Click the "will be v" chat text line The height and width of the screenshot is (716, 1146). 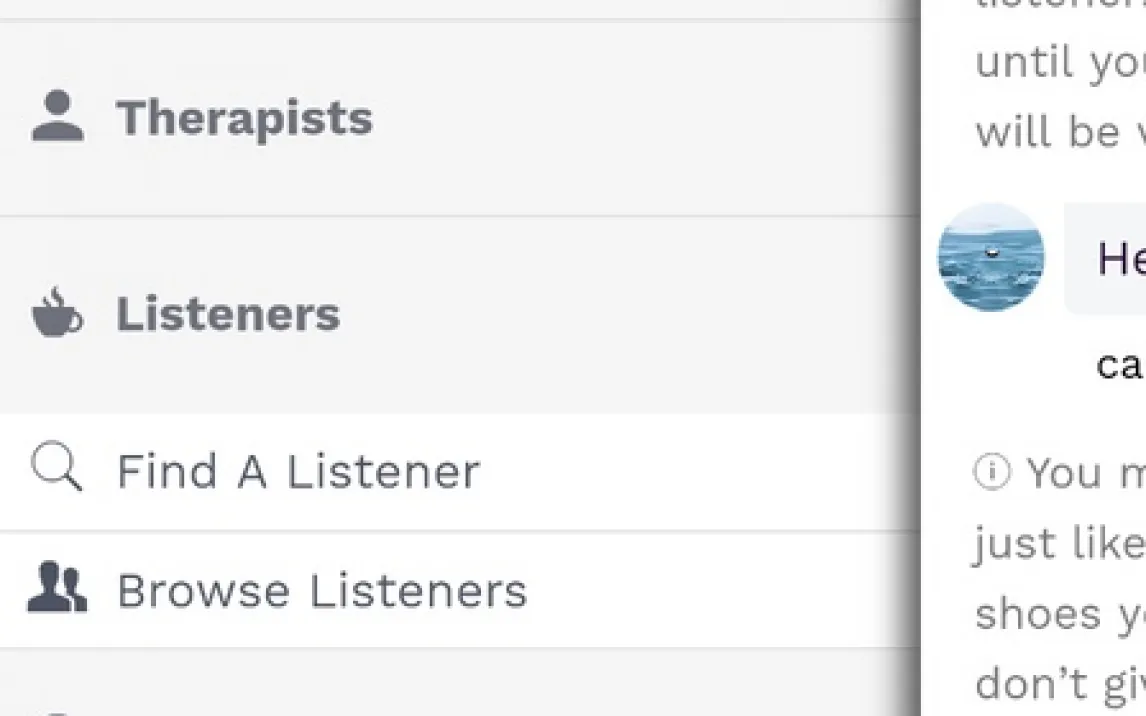(1060, 132)
